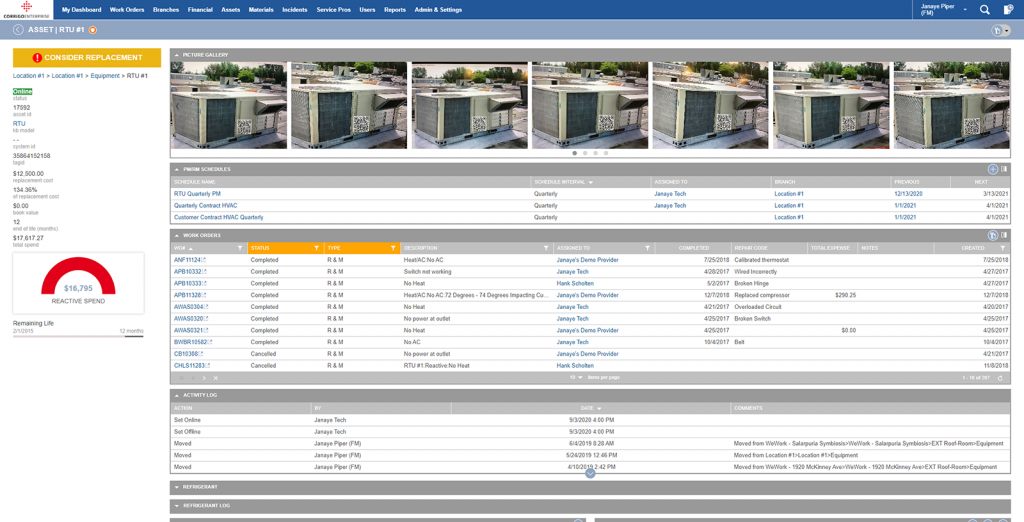Open the Created column filter icon
The height and width of the screenshot is (522, 1024).
1002,248
